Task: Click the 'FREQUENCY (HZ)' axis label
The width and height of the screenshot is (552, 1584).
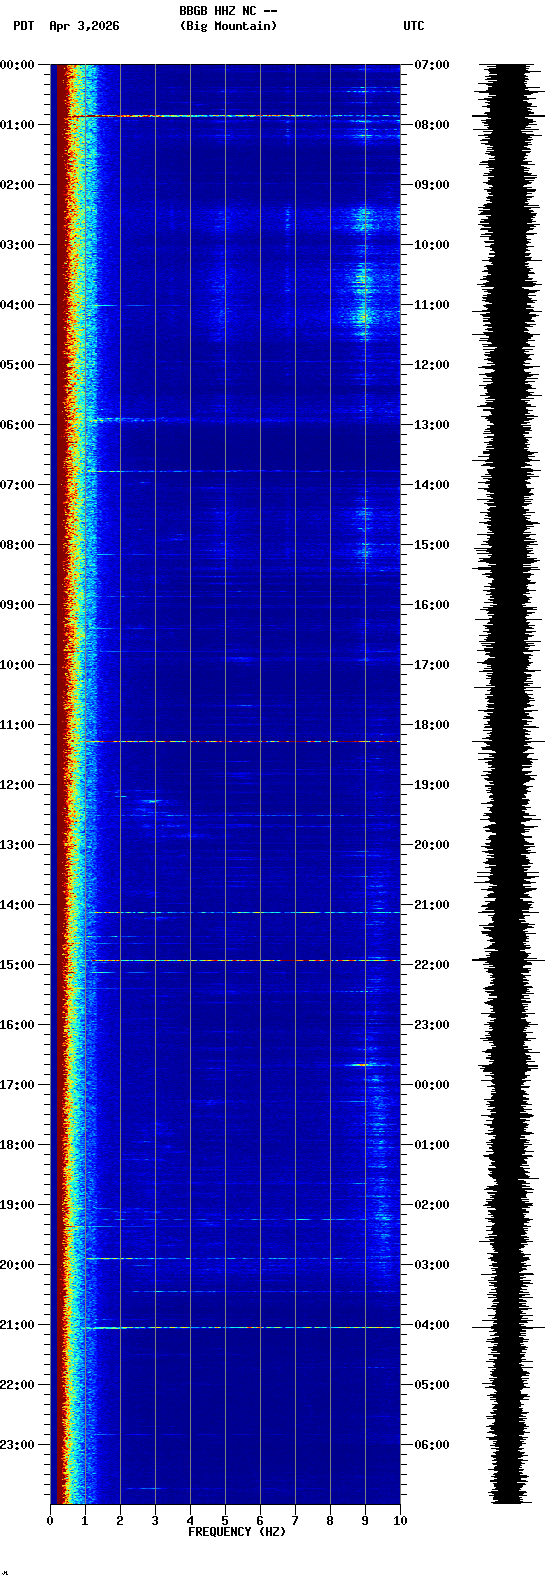Action: click(237, 1532)
